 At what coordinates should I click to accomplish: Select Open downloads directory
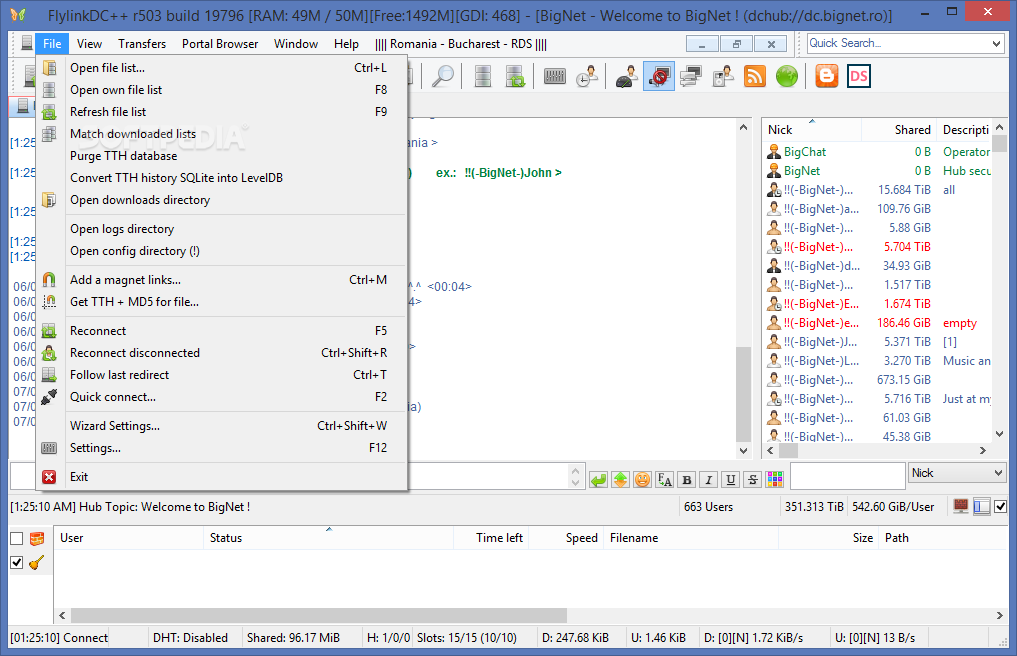click(222, 200)
